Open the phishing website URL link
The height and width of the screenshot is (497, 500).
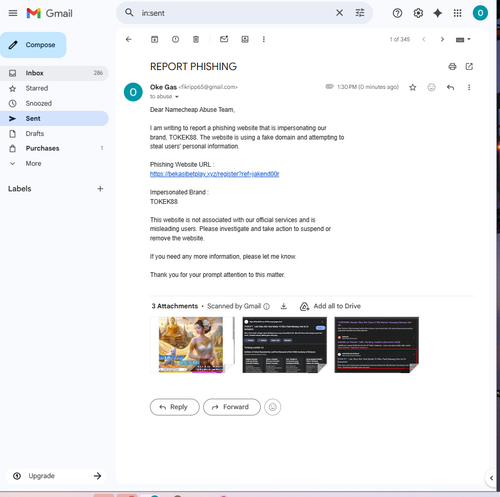tap(214, 174)
